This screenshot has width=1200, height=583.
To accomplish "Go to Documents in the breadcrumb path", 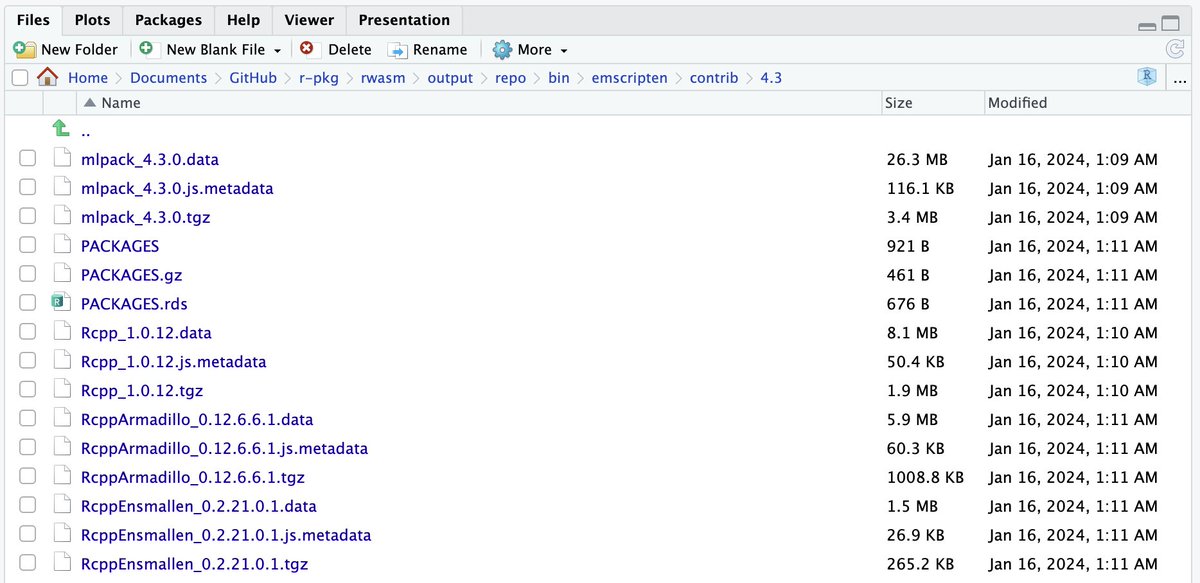I will (x=168, y=78).
